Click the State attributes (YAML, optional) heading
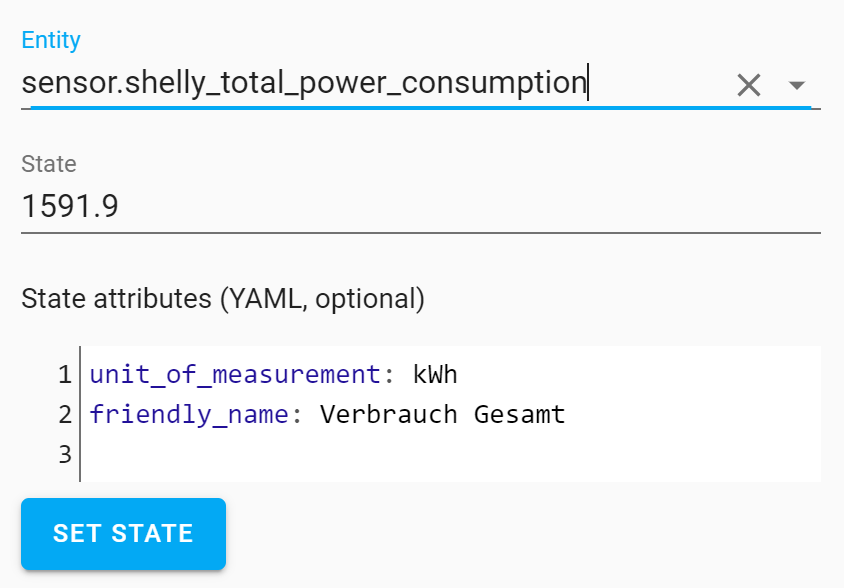The image size is (844, 588). pyautogui.click(x=222, y=298)
